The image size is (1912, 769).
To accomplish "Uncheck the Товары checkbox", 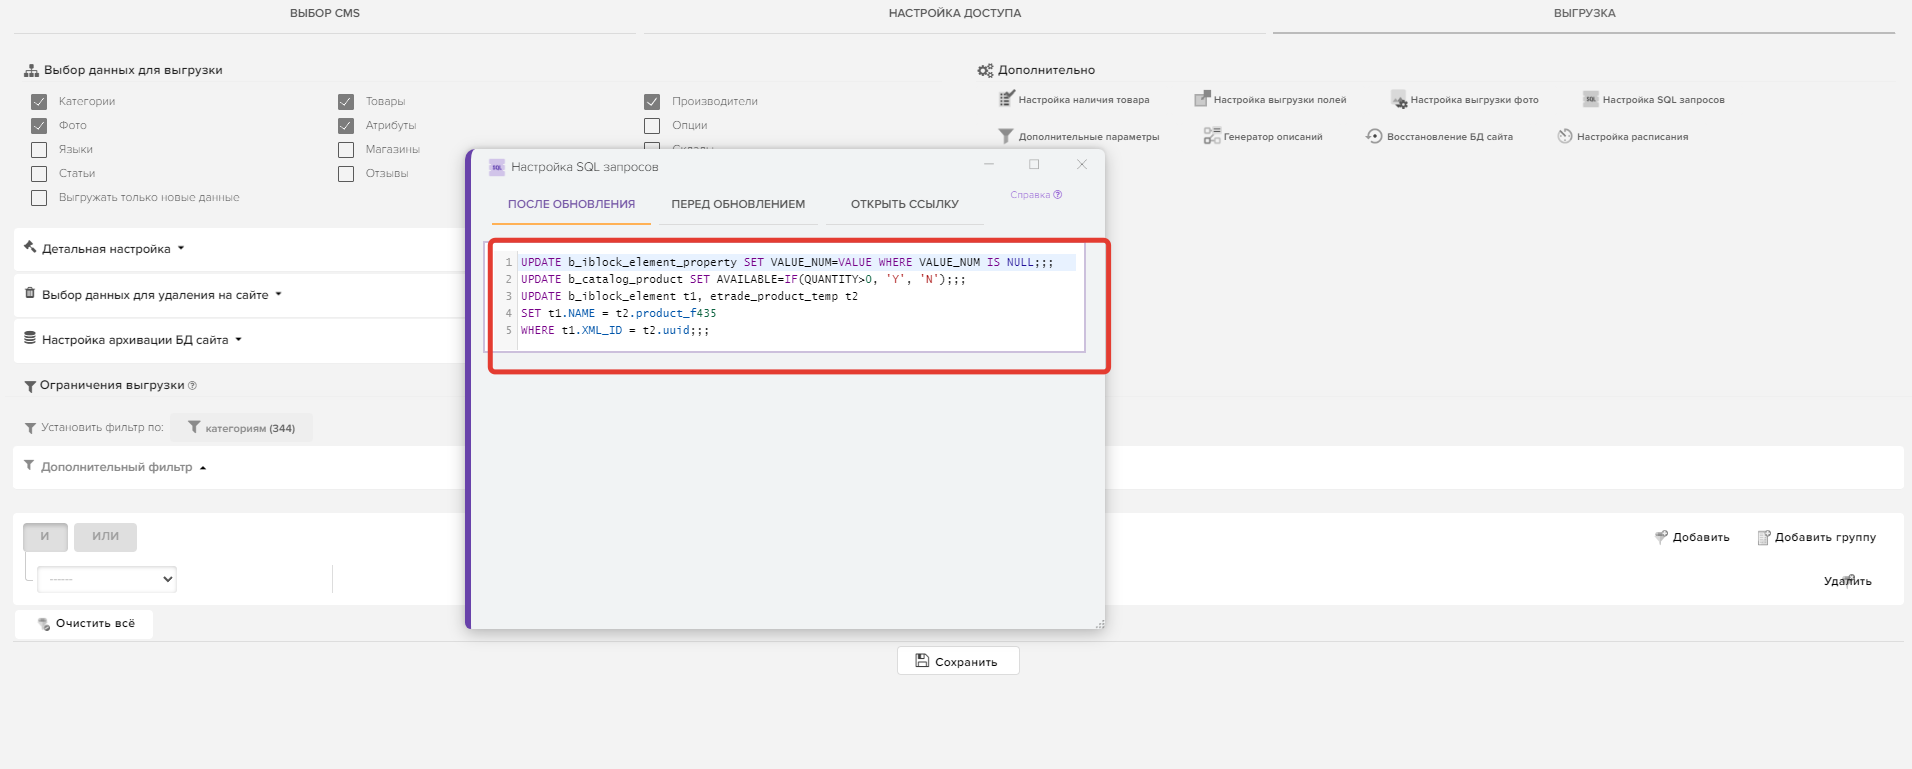I will (x=346, y=101).
